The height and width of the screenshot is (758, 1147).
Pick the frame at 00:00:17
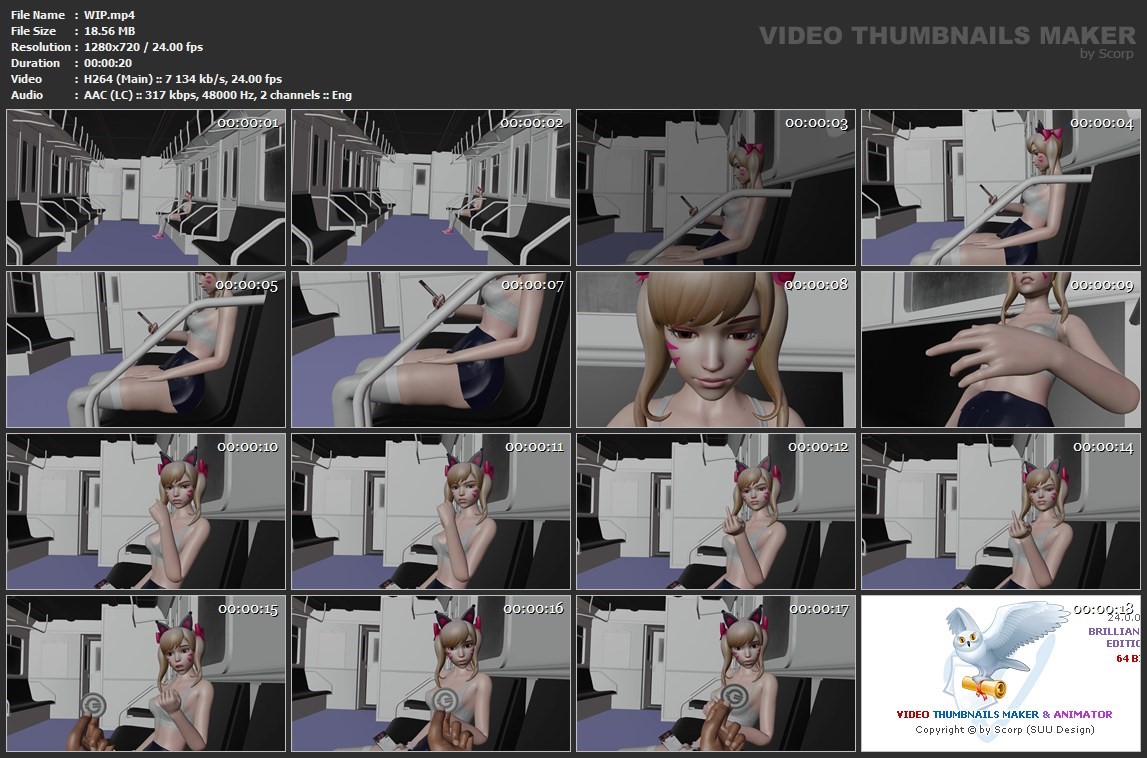(716, 674)
